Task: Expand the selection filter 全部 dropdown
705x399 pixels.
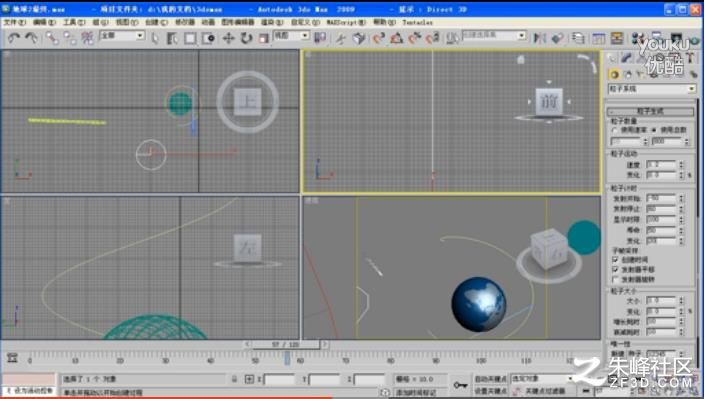Action: pyautogui.click(x=122, y=36)
